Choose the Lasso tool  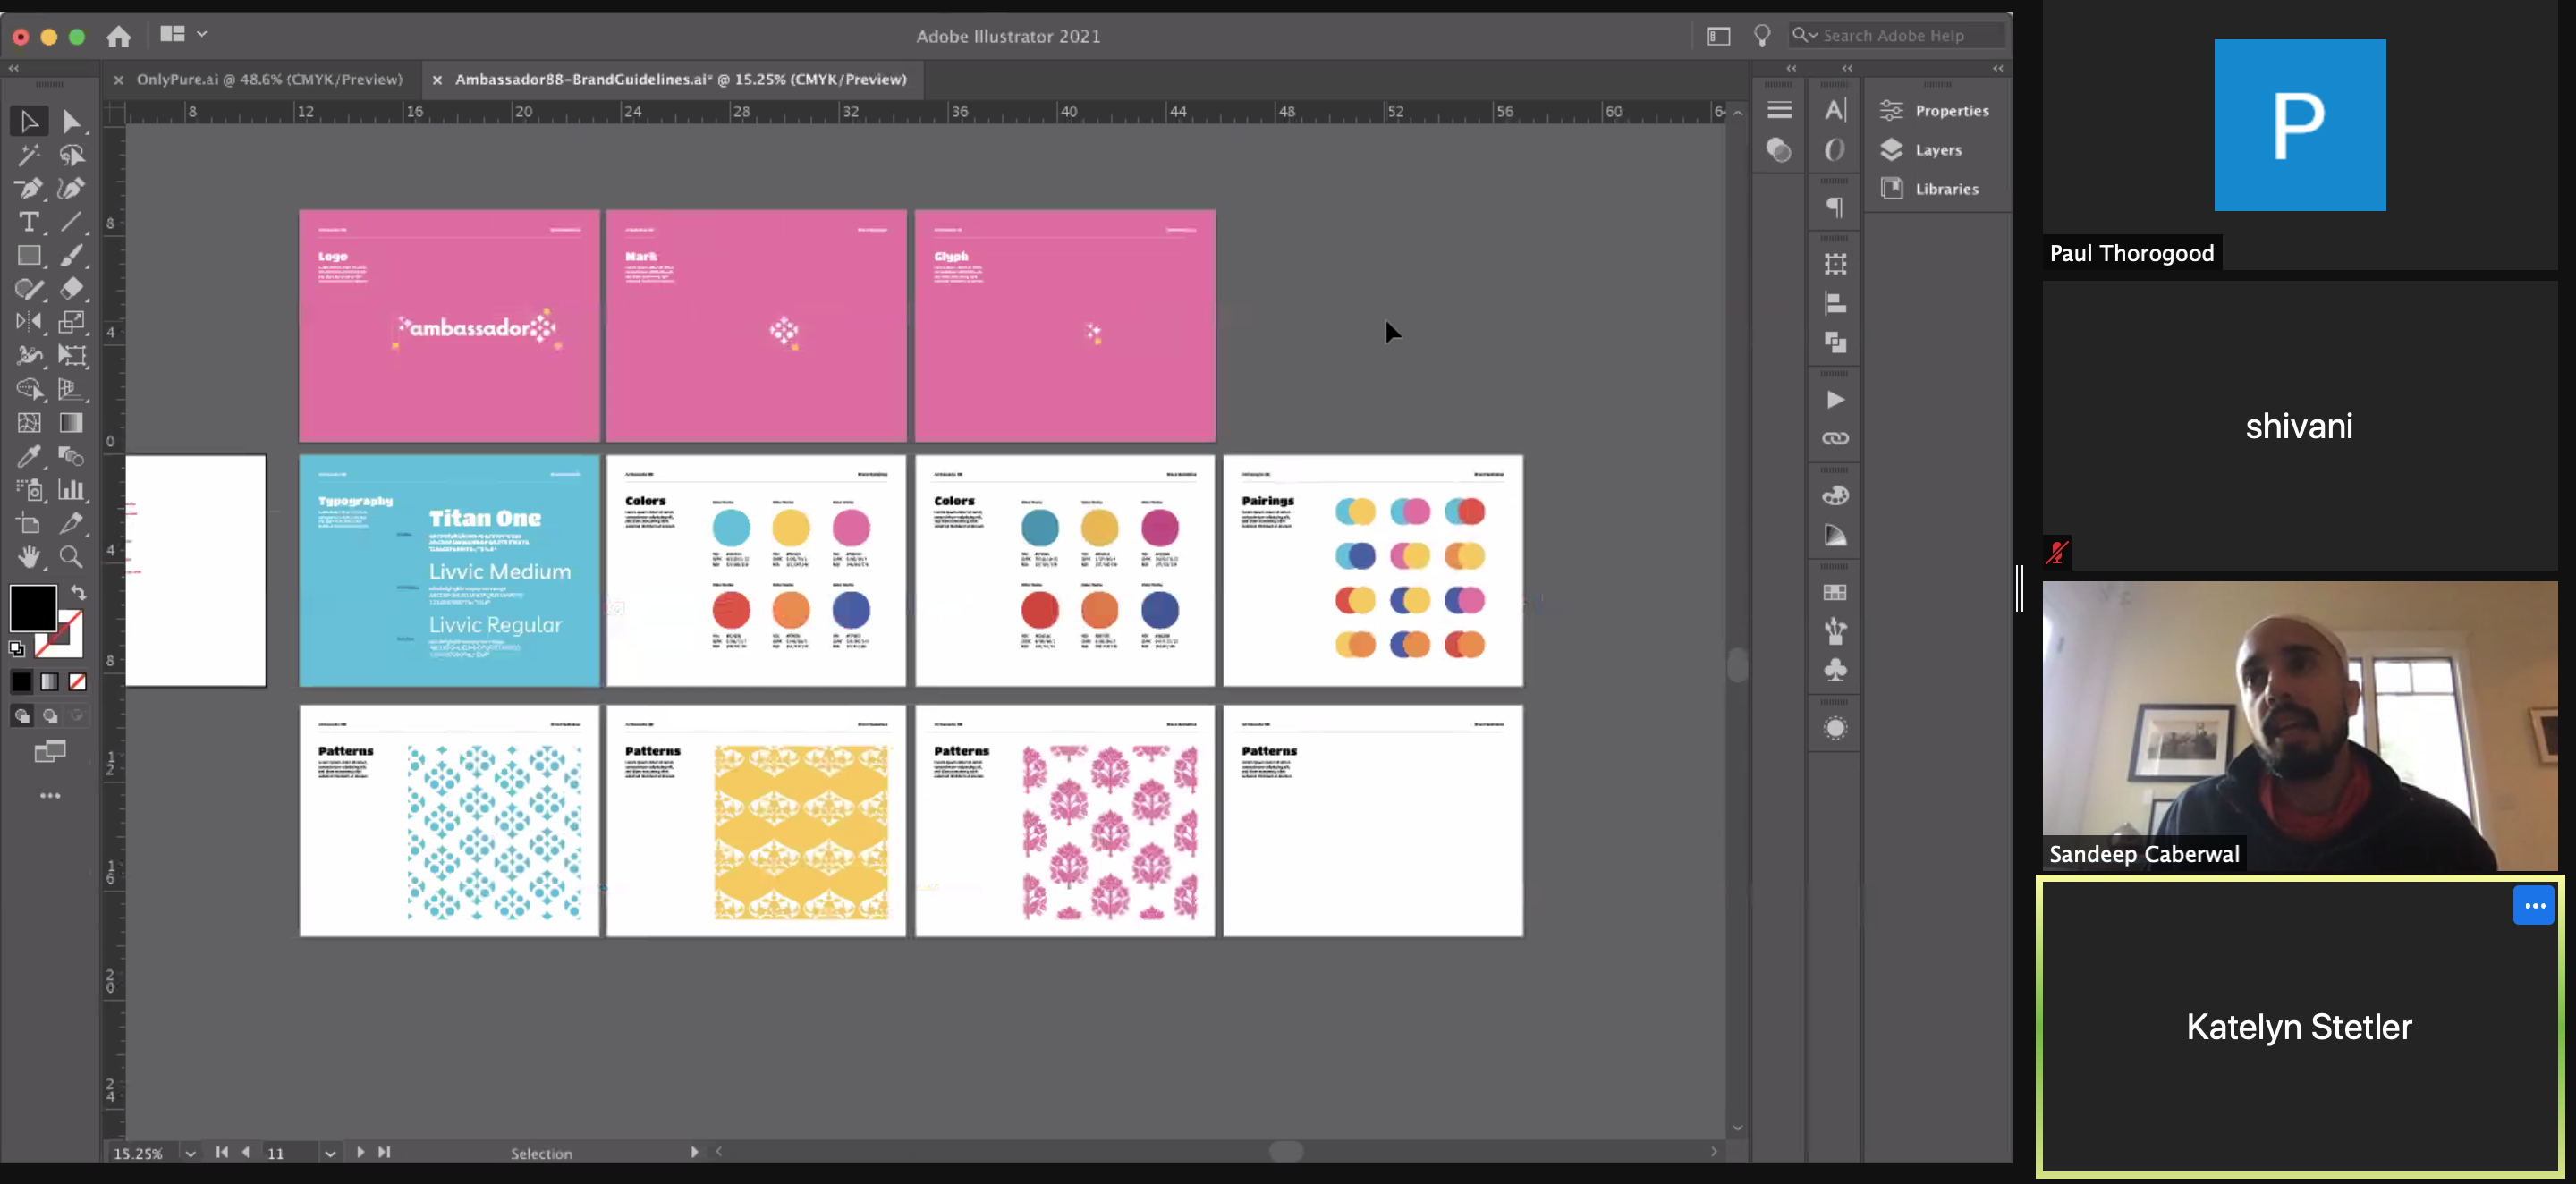pyautogui.click(x=71, y=155)
